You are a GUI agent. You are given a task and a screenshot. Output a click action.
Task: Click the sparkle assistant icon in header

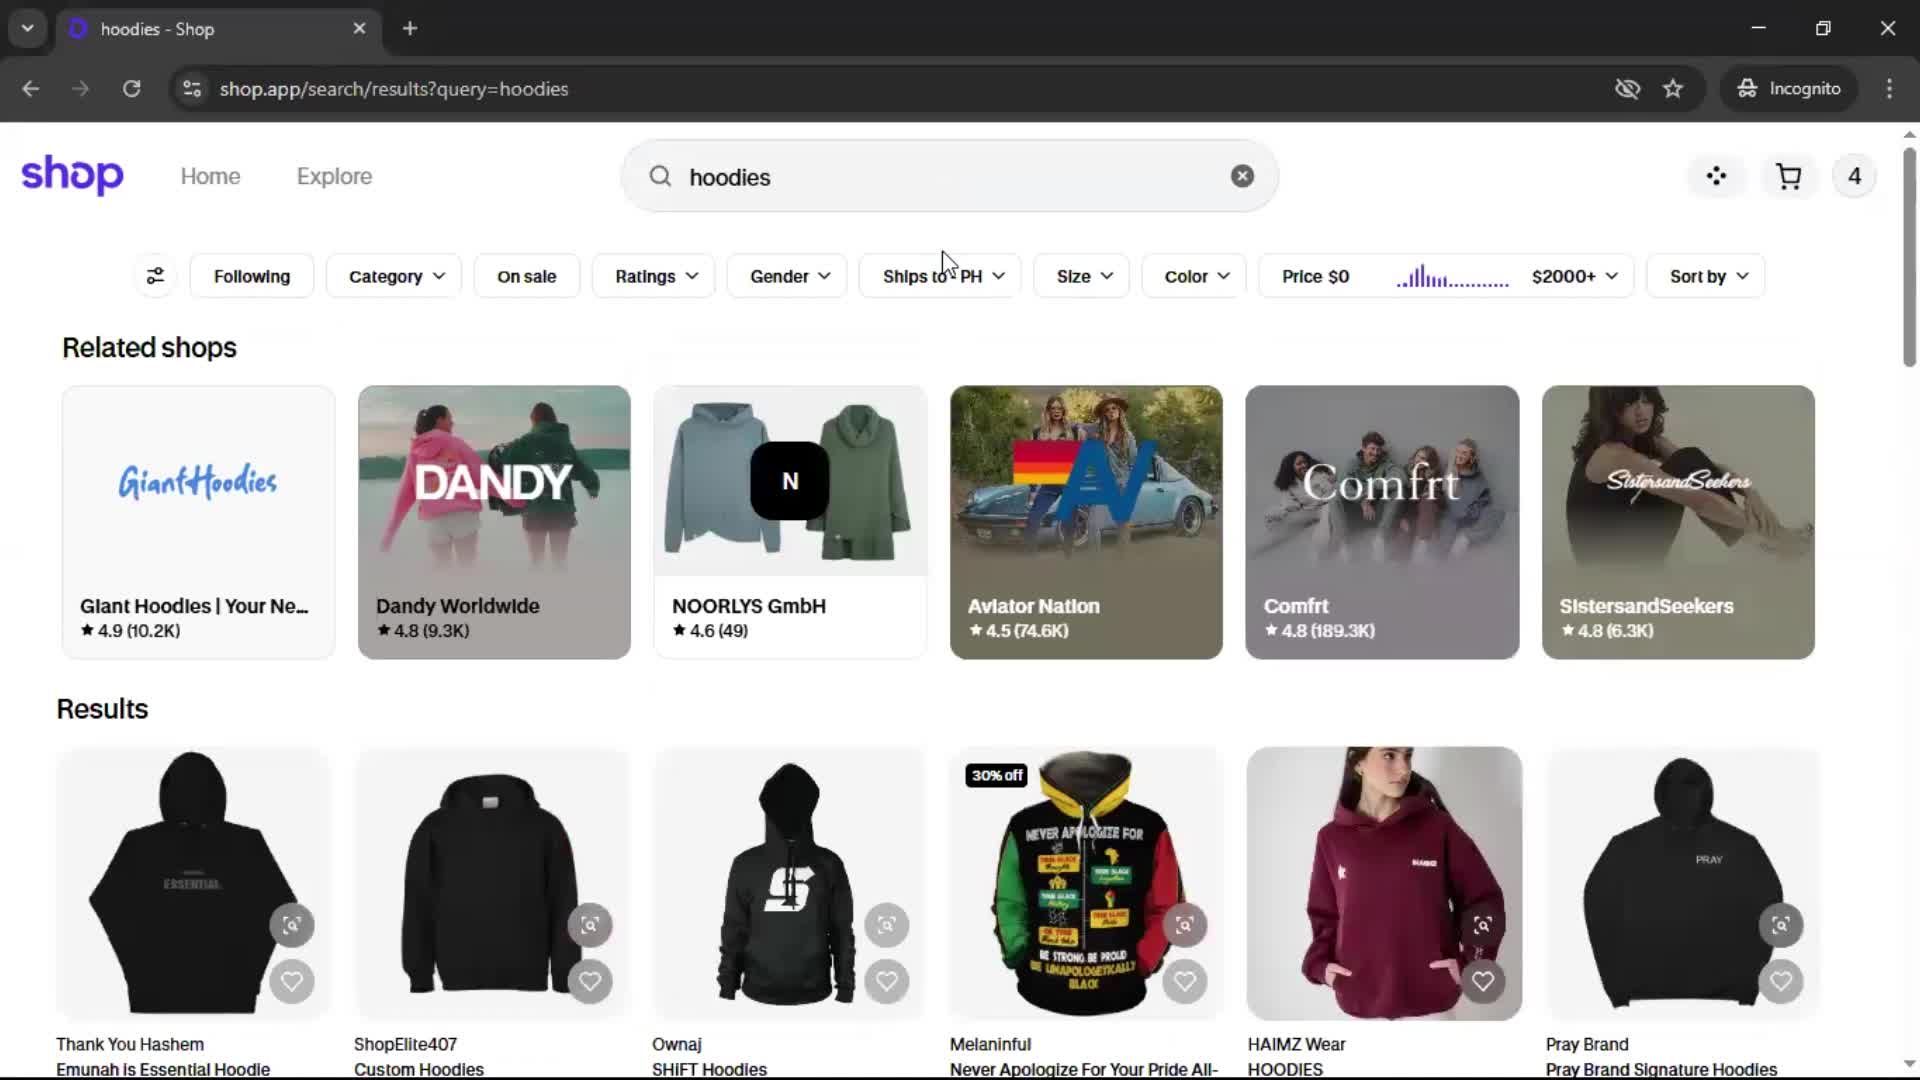1716,177
